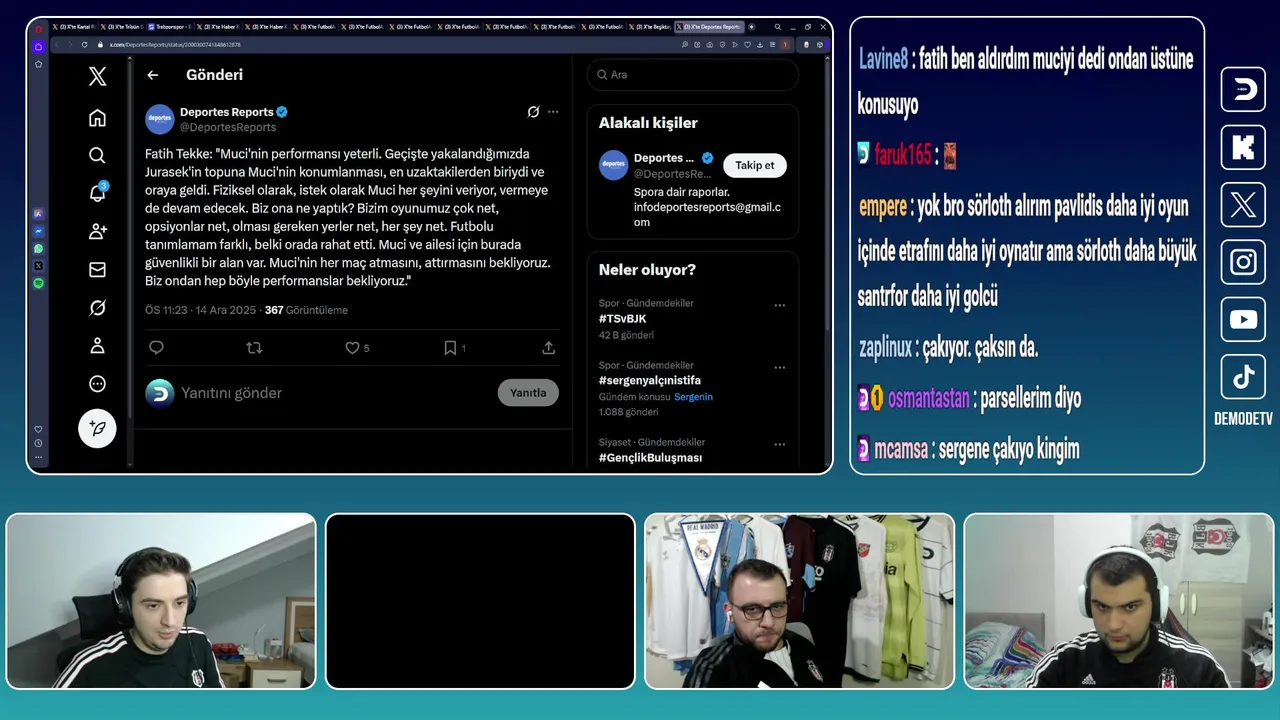Click the @DeportesReports handle under author name
This screenshot has height=720, width=1280.
tap(228, 127)
